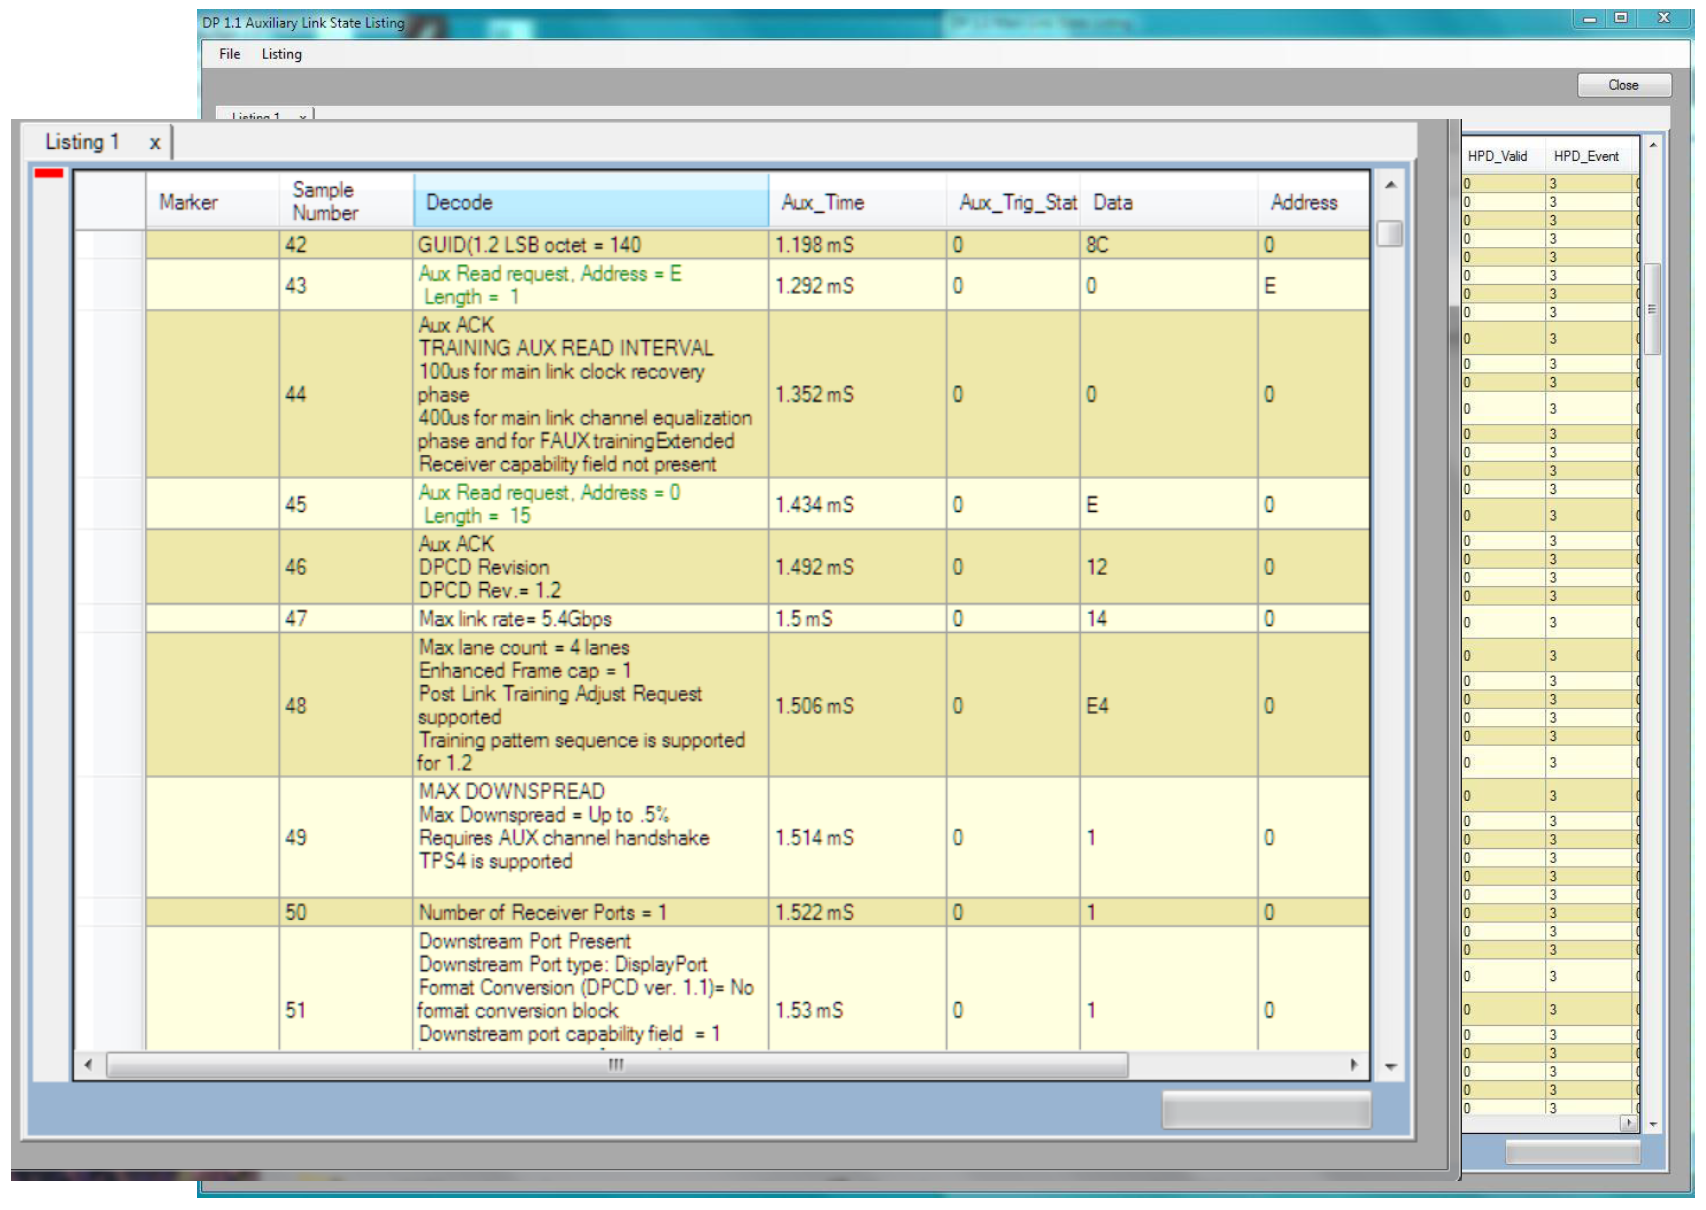Click the Aux_Trig_Stat column header
The image size is (1706, 1210).
1014,202
